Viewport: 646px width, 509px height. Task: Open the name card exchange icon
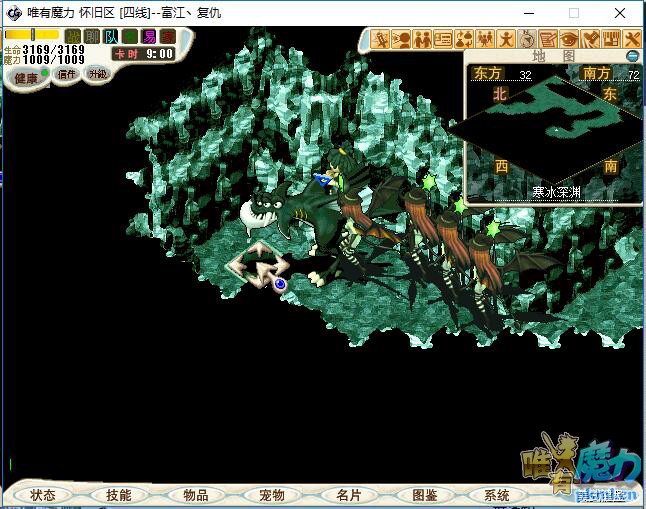coord(444,39)
